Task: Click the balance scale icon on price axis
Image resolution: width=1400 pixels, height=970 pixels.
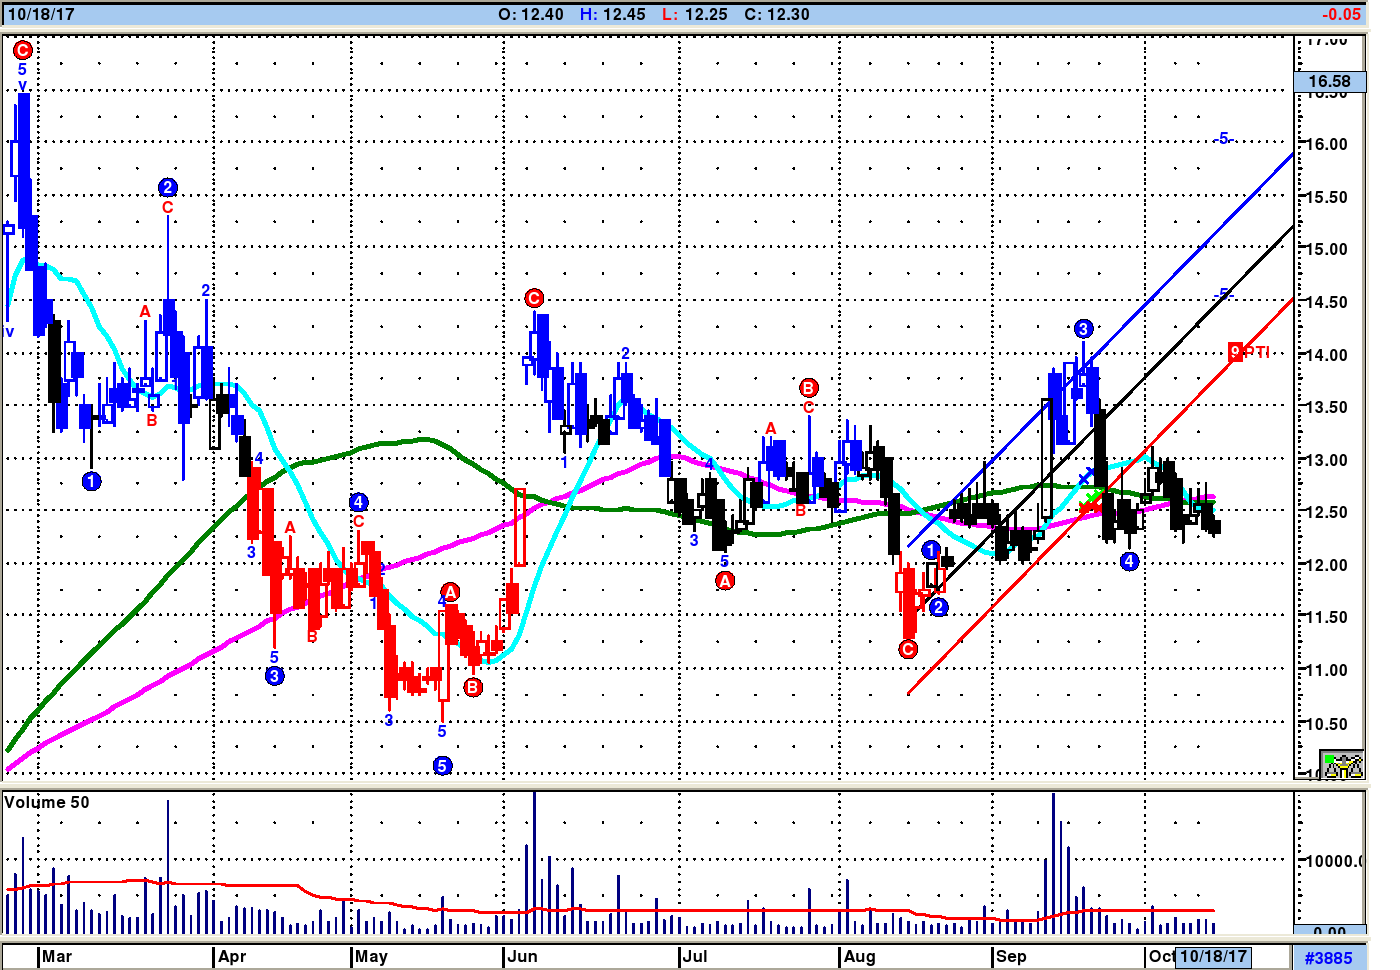Action: tap(1342, 765)
